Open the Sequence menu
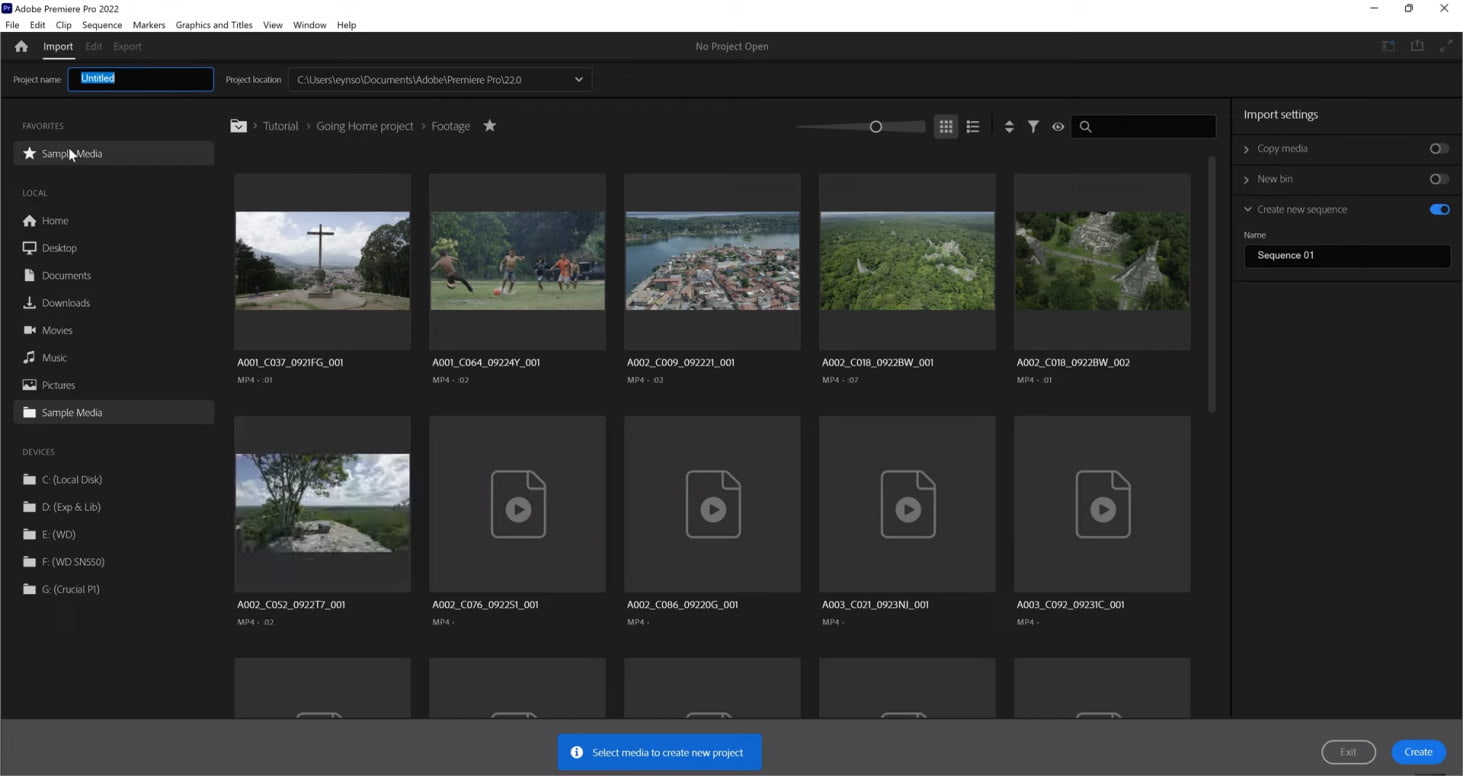 (101, 25)
